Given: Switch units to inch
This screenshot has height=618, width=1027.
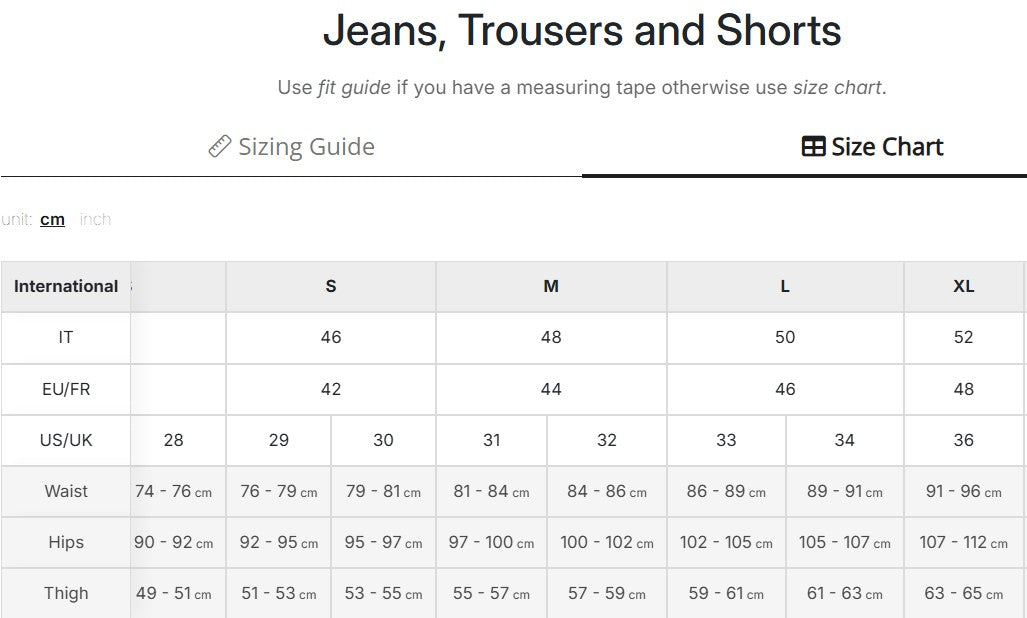Looking at the screenshot, I should point(95,219).
